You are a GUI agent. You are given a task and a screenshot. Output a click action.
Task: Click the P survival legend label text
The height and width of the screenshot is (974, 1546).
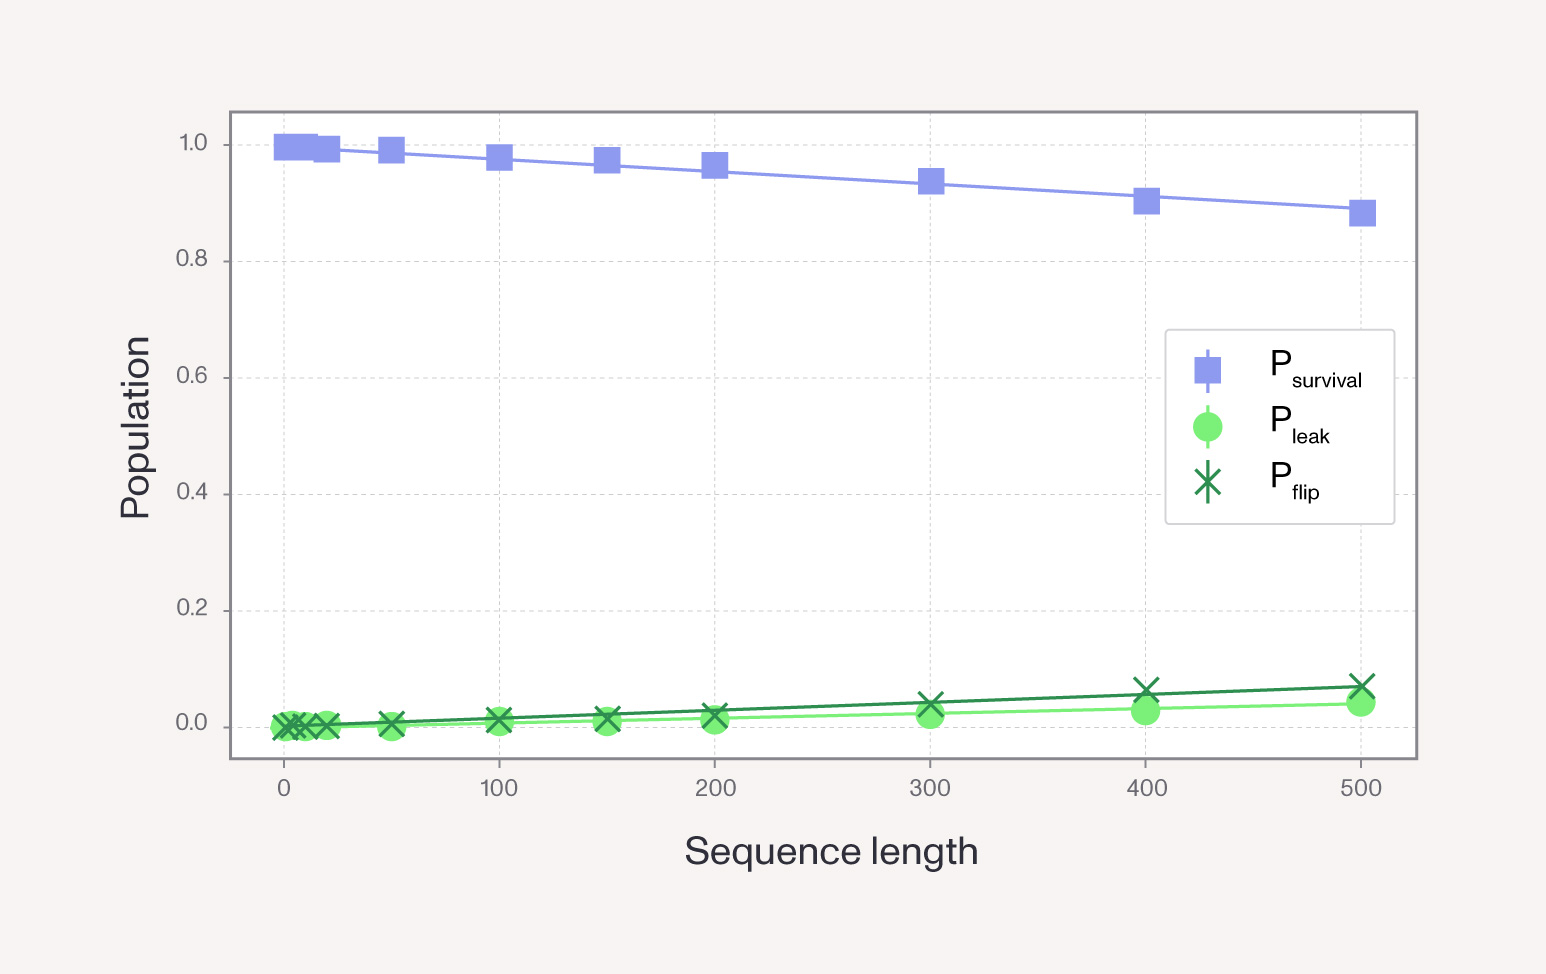1315,369
